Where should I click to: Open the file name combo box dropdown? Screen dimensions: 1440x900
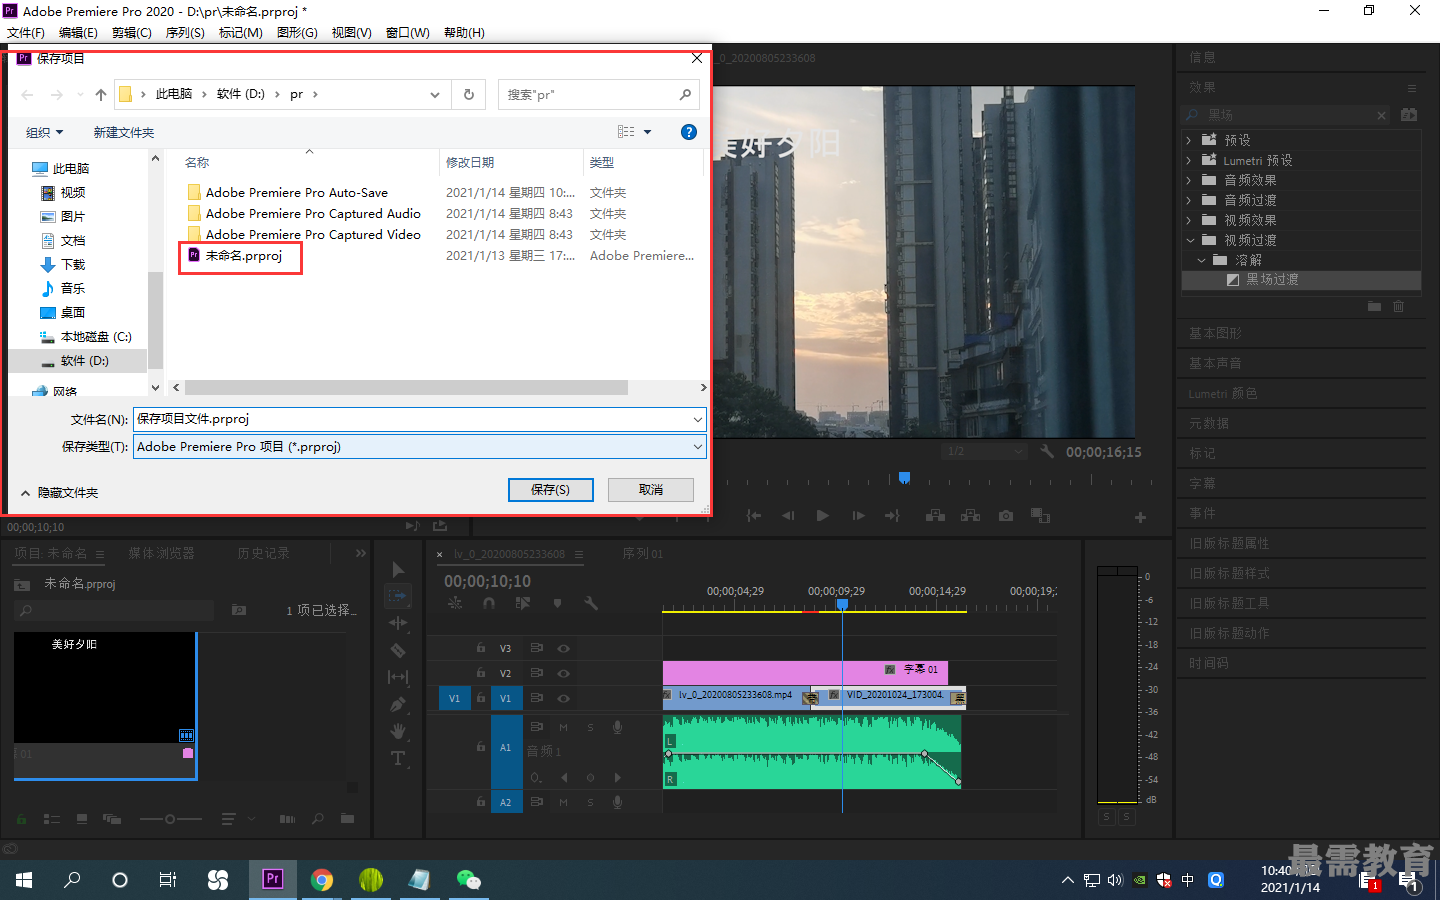(697, 419)
